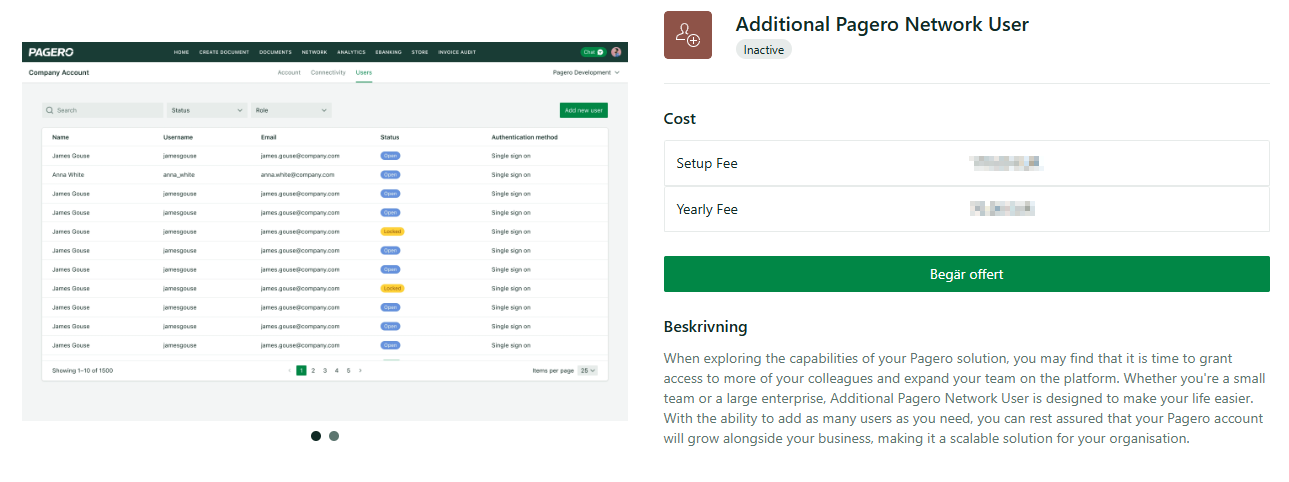Click the Setup Fee row label
Viewport: 1289px width, 482px height.
coord(707,163)
